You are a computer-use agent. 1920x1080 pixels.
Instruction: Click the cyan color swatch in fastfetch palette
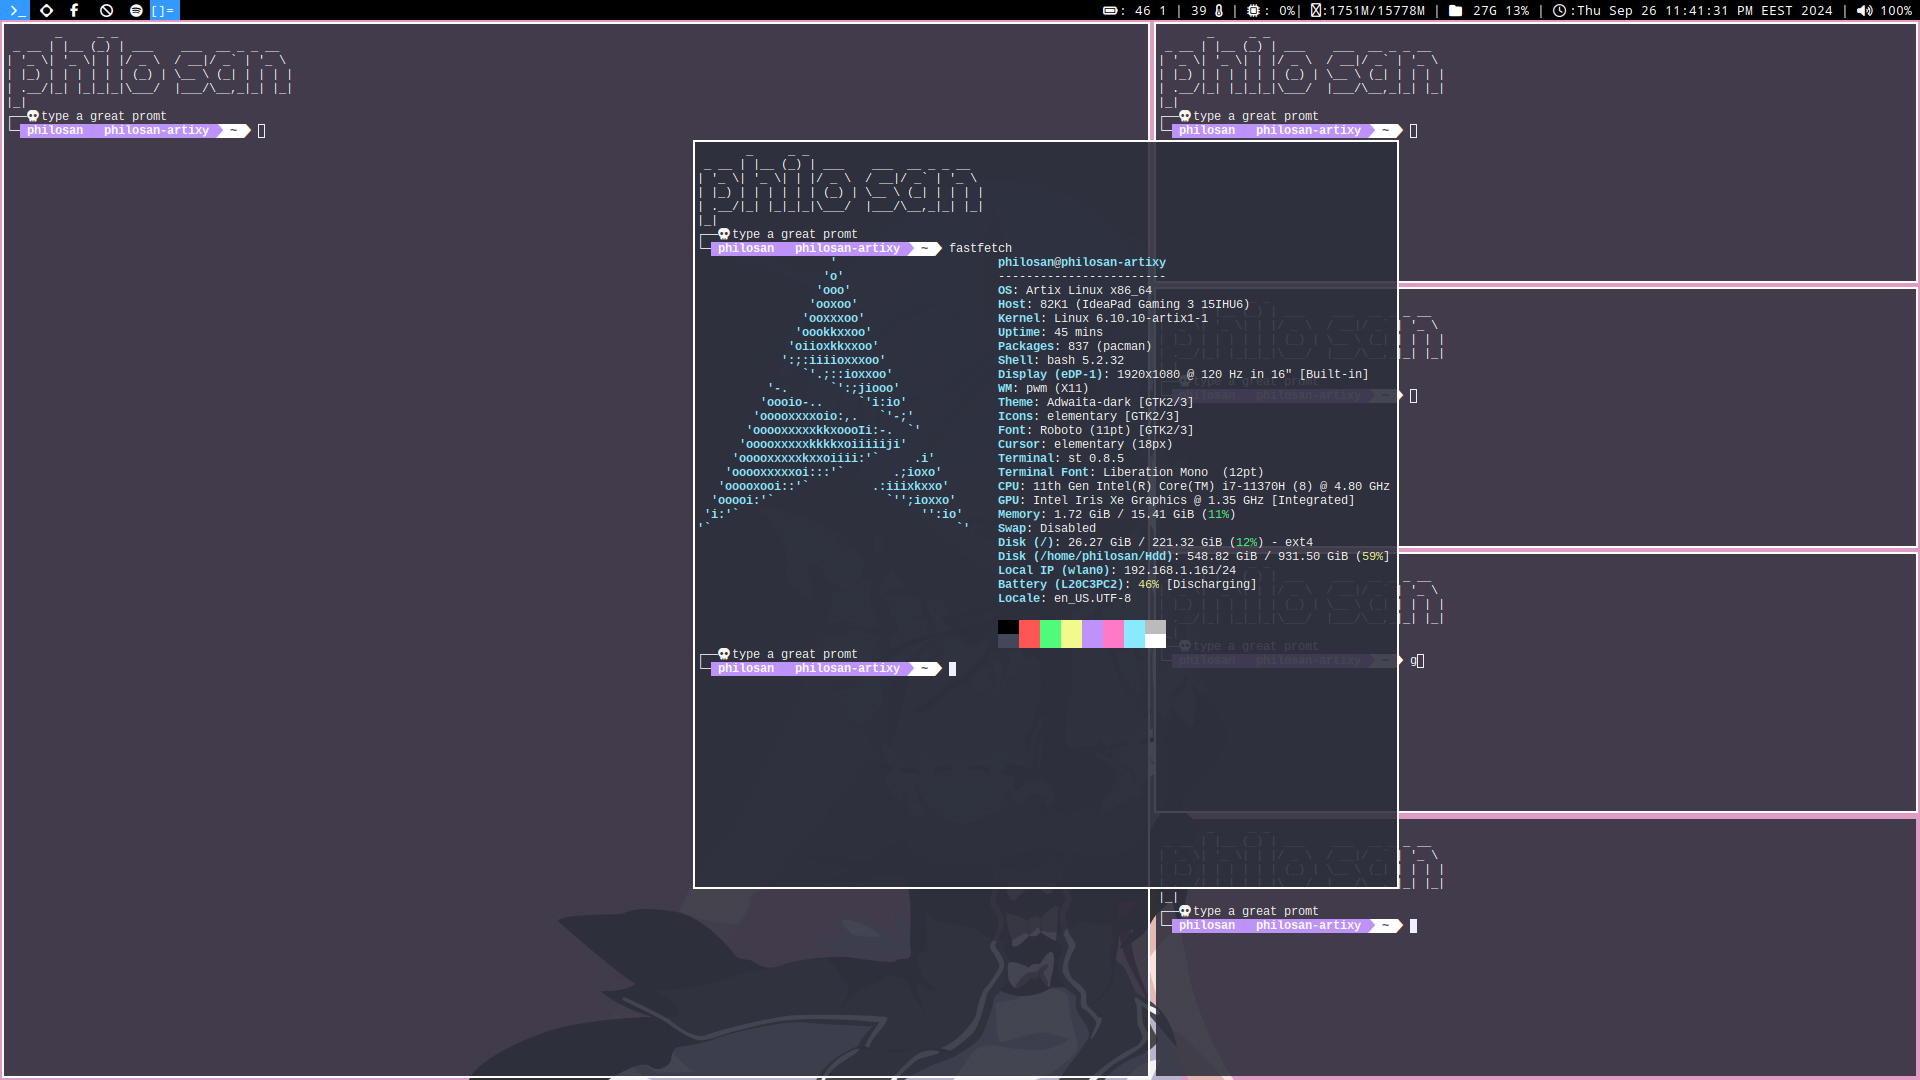(x=1134, y=633)
